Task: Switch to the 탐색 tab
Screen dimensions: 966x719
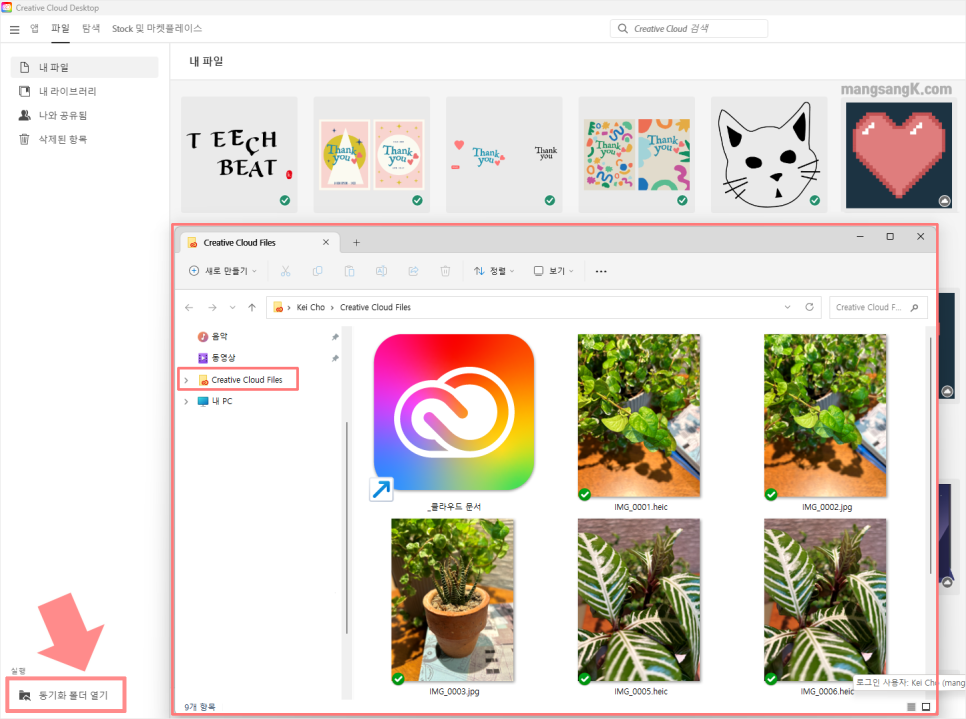Action: [91, 28]
